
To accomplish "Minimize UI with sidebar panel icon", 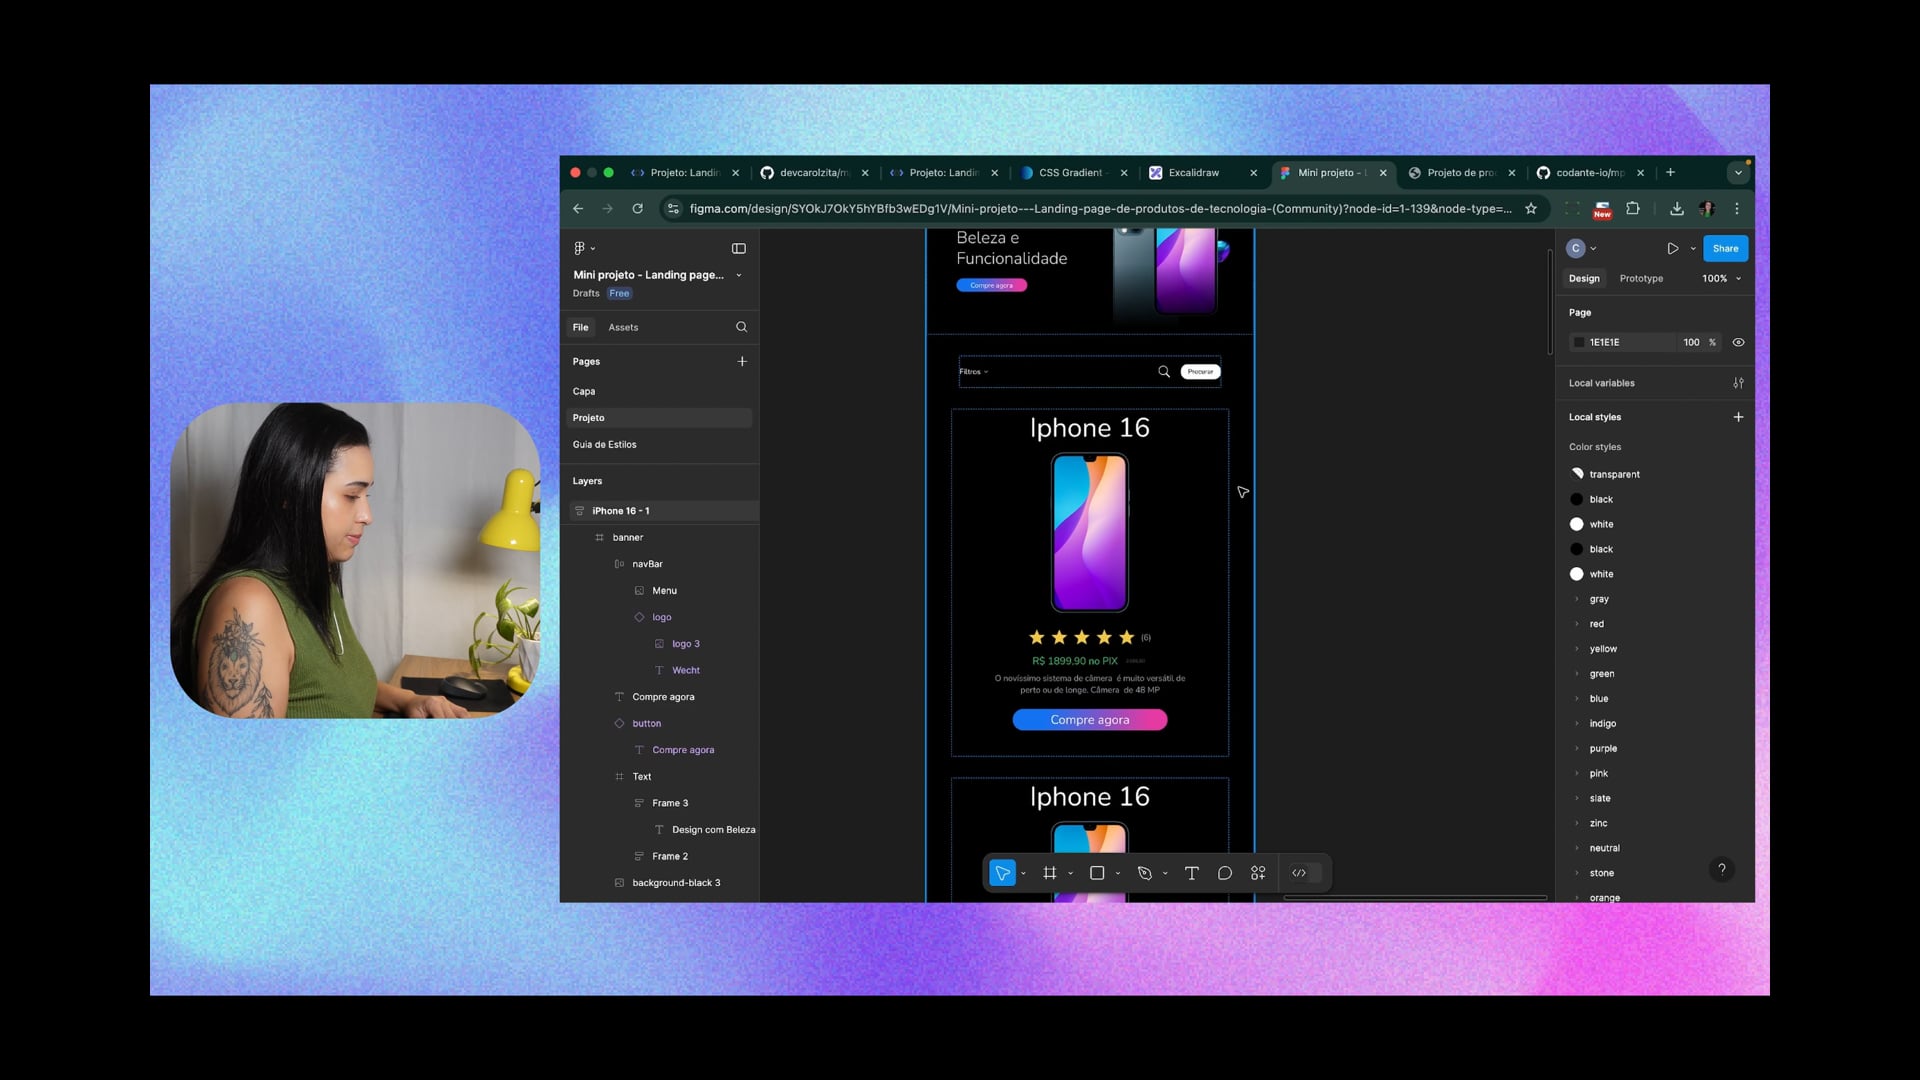I will coord(739,248).
